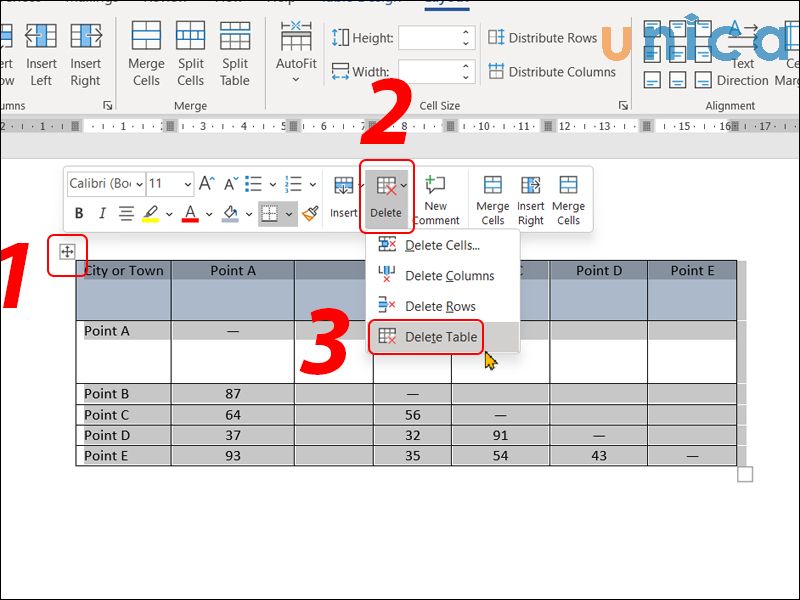Expand the Bullets dropdown arrow
The width and height of the screenshot is (800, 600).
[273, 184]
